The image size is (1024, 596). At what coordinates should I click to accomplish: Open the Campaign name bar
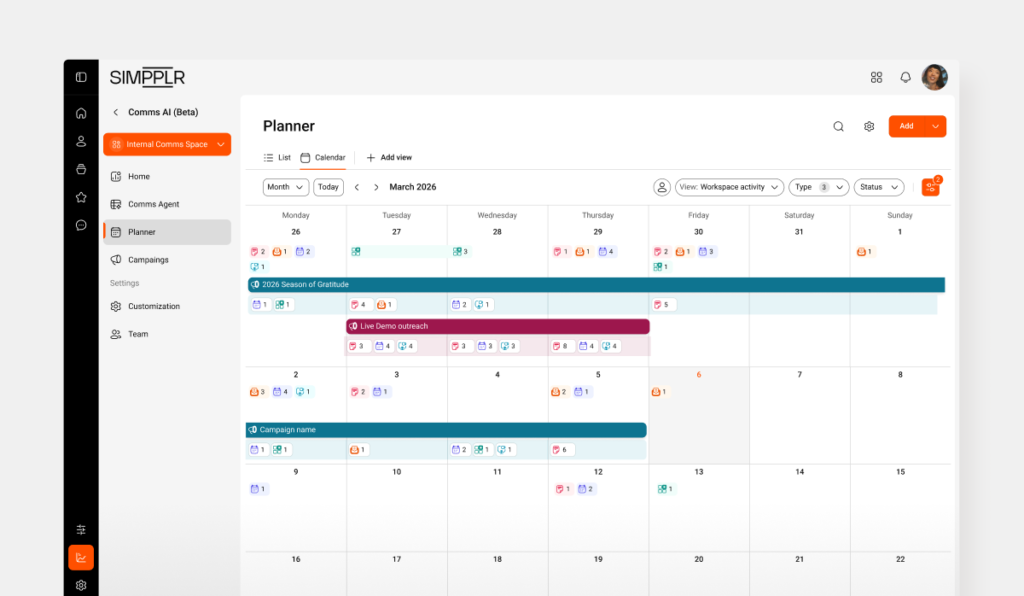click(446, 430)
